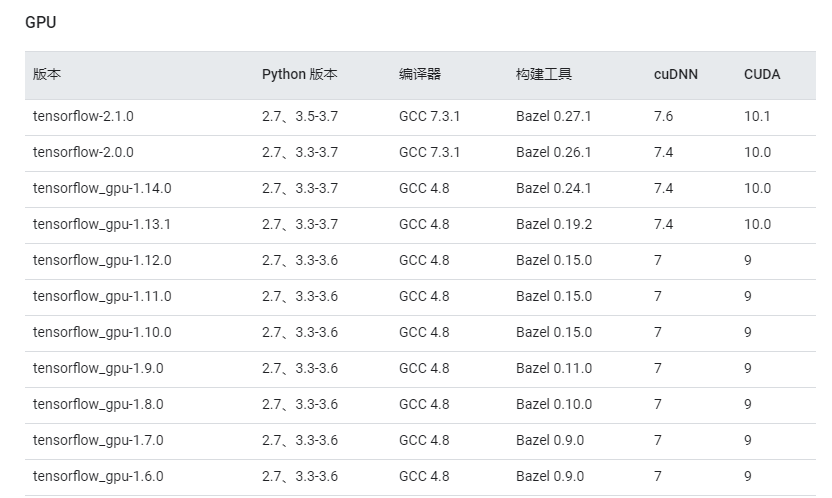
Task: Select the tensorflow_gpu-1.11.0 cell
Action: [102, 296]
